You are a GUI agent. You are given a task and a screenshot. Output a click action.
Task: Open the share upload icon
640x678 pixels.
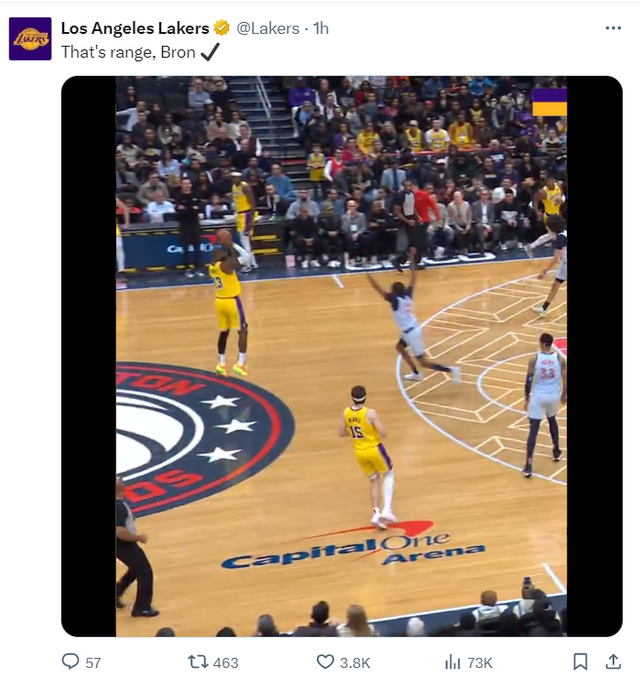(x=613, y=662)
